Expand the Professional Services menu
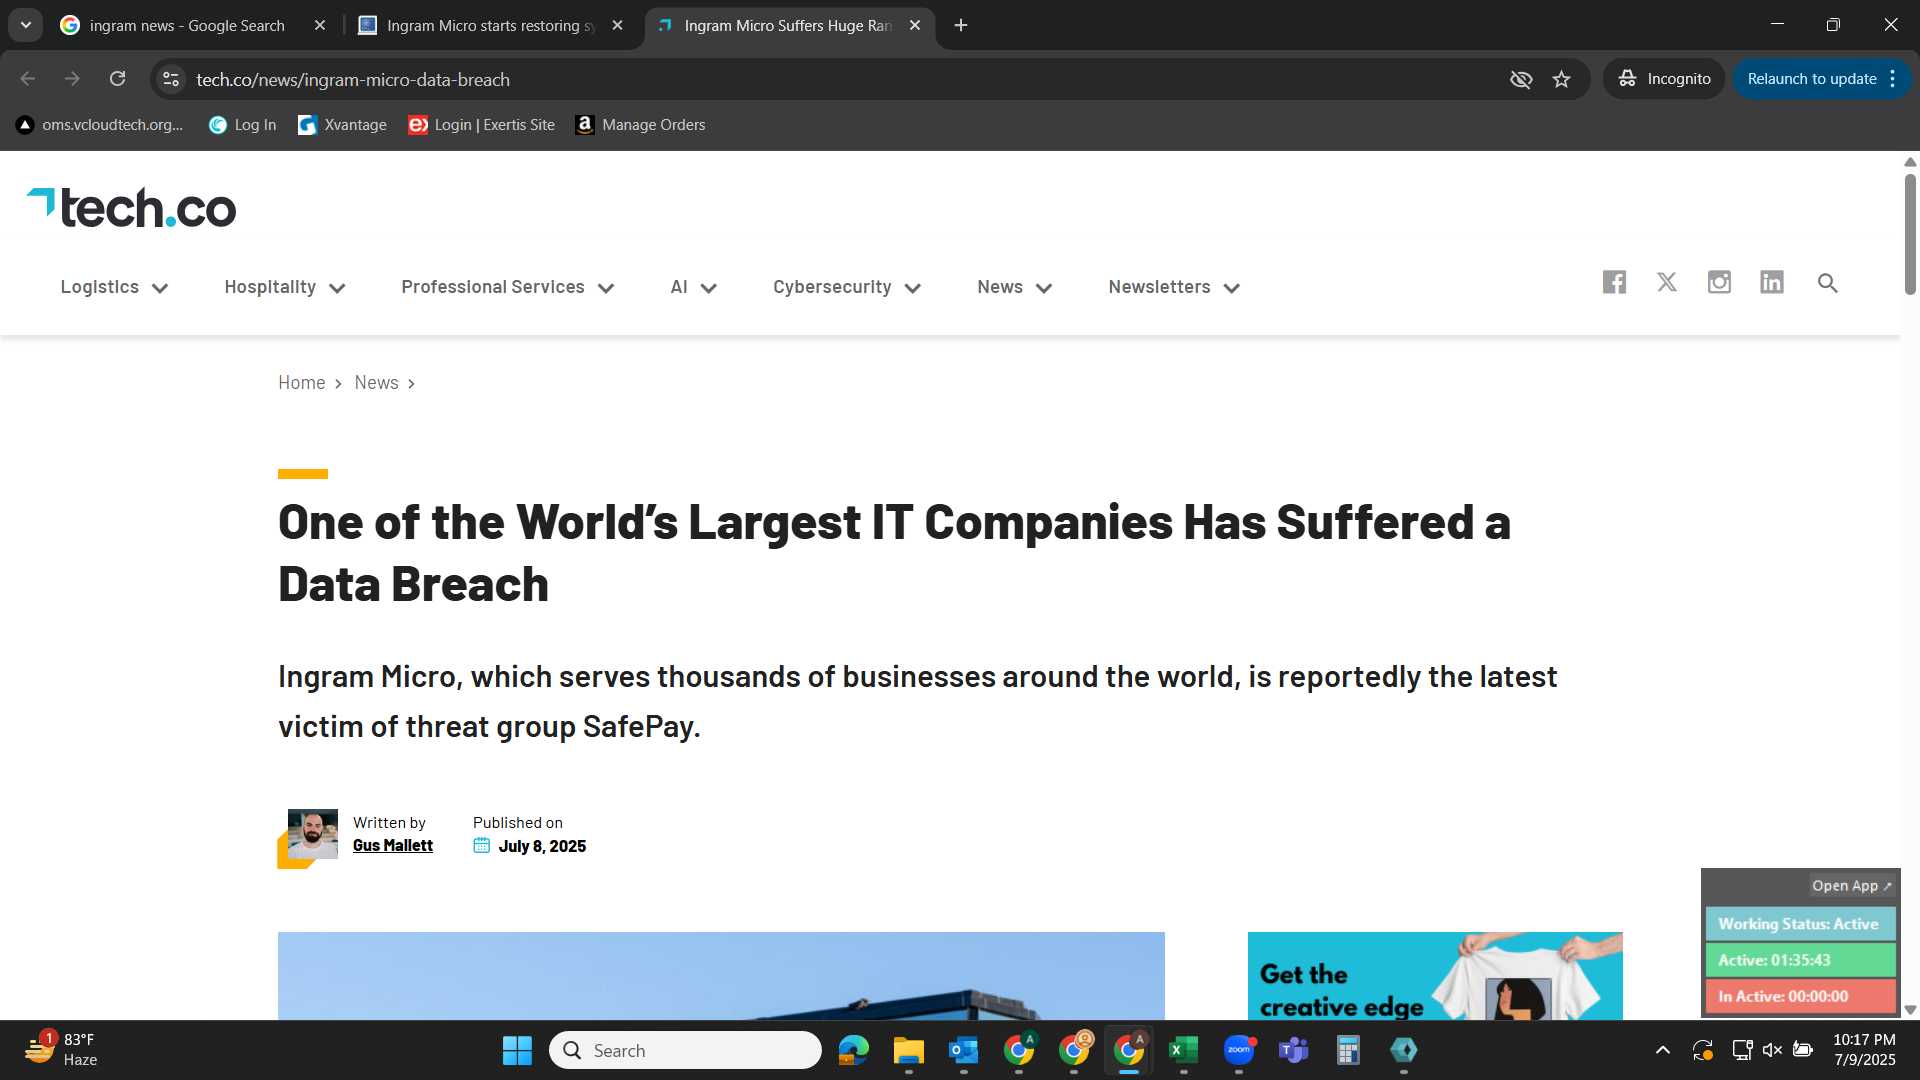The image size is (1920, 1080). coord(508,288)
